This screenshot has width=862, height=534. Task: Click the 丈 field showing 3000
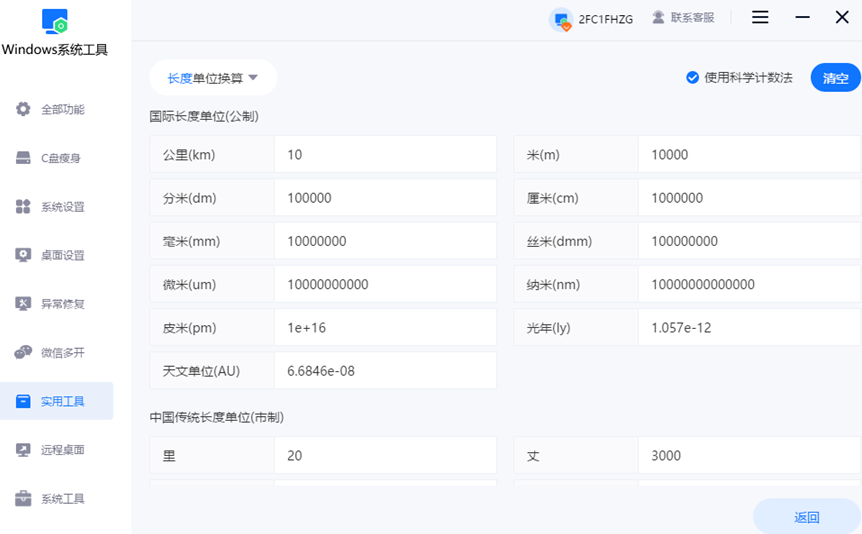pyautogui.click(x=749, y=455)
